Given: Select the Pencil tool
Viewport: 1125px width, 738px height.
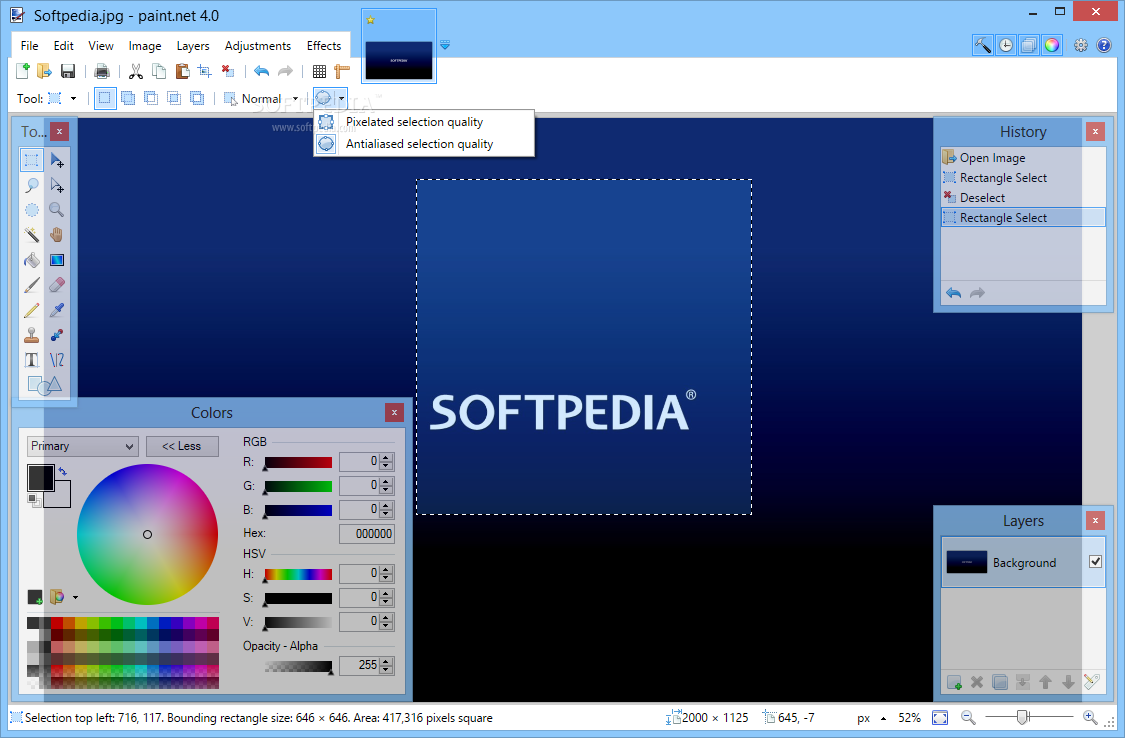Looking at the screenshot, I should (32, 310).
